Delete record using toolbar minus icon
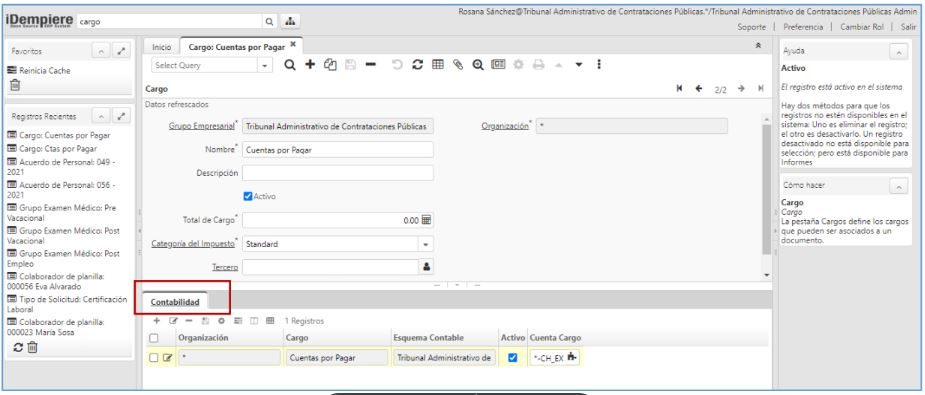 (370, 65)
